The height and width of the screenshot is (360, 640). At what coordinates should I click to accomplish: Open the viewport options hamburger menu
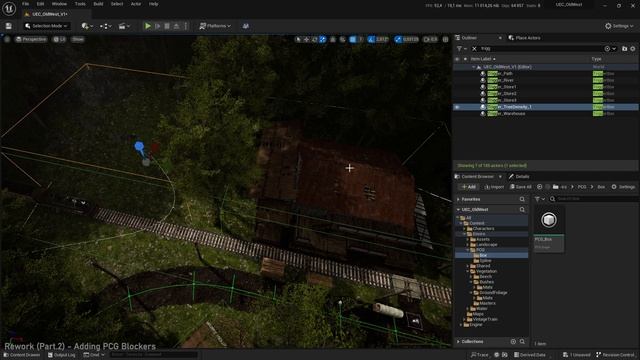click(7, 39)
